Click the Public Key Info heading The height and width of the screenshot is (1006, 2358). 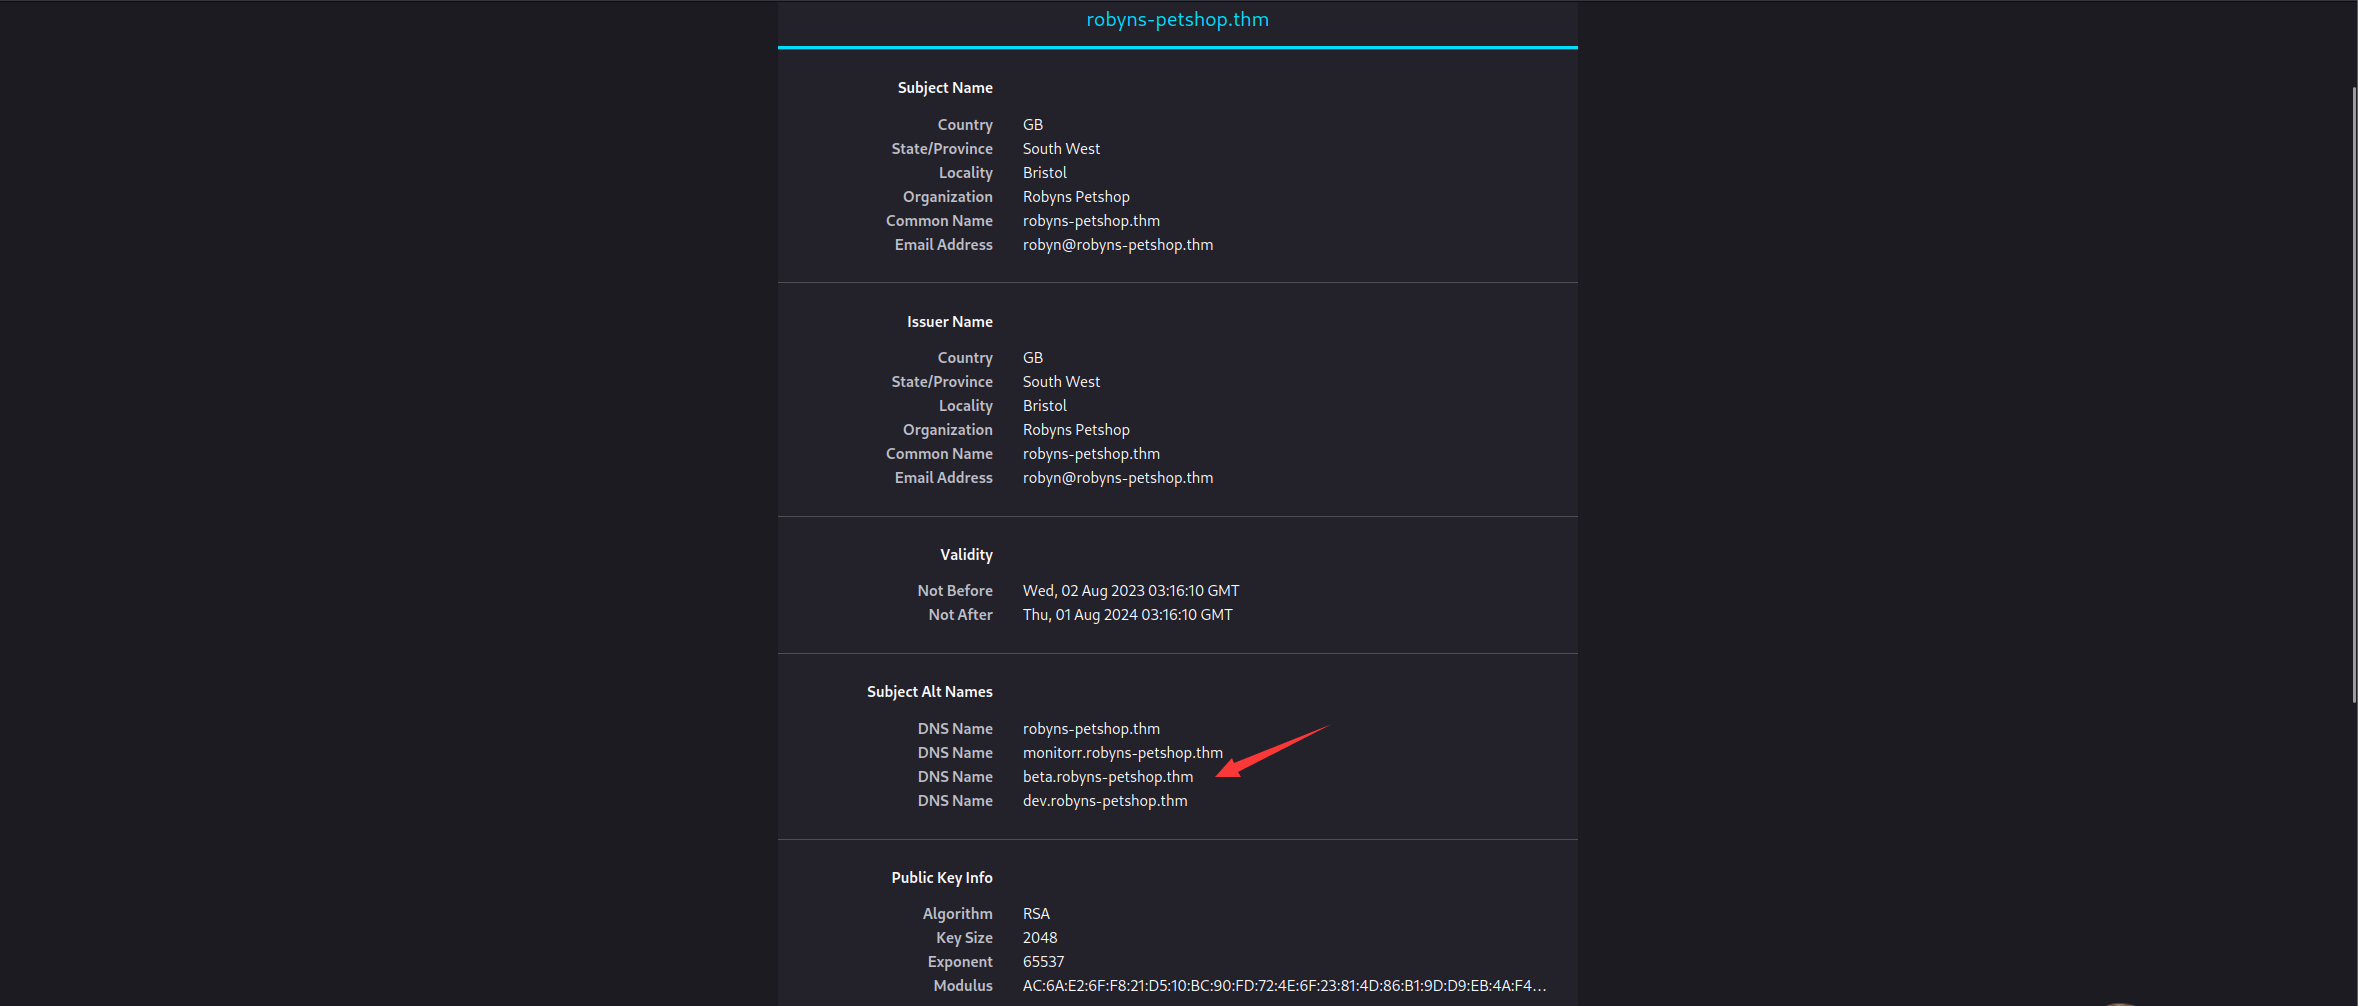click(941, 878)
